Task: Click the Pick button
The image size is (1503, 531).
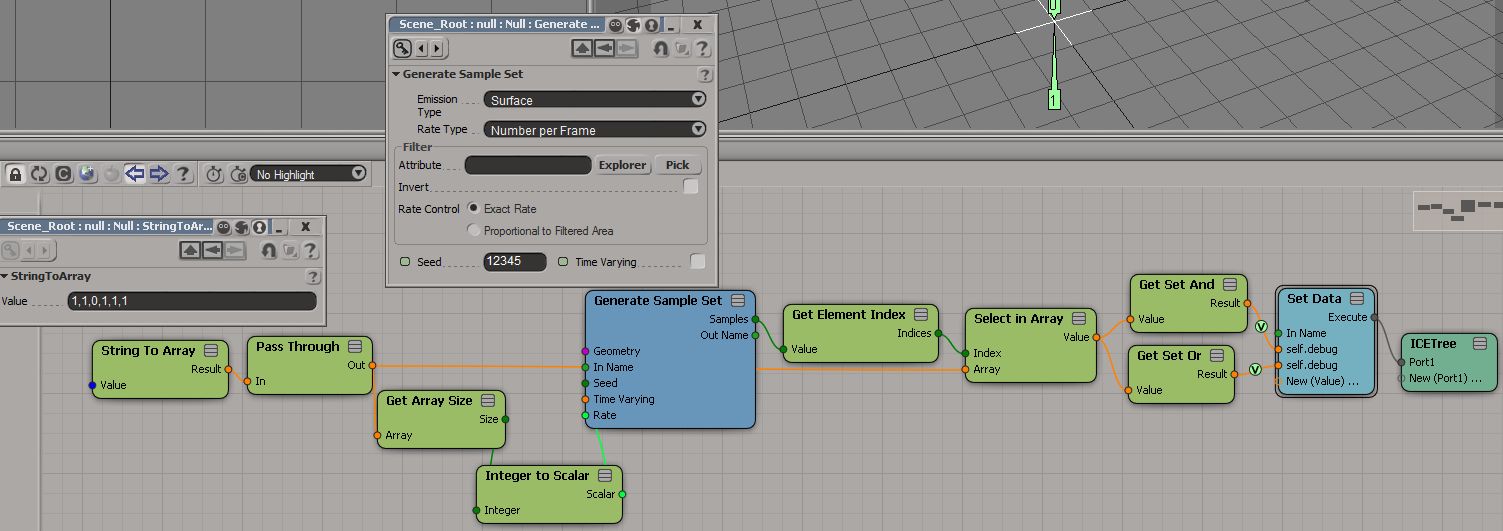Action: 677,165
